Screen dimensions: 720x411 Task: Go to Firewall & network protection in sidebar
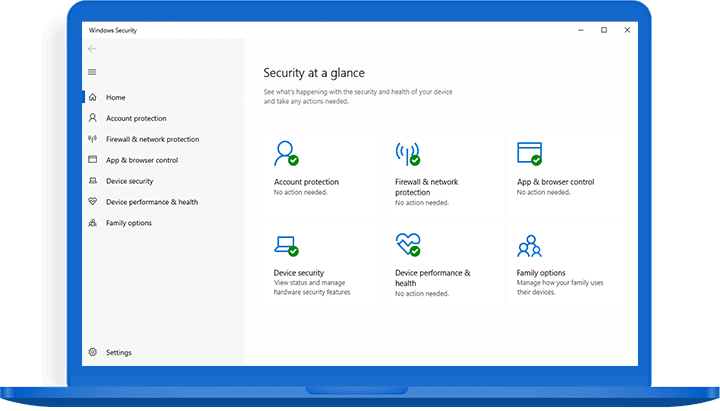click(x=152, y=139)
